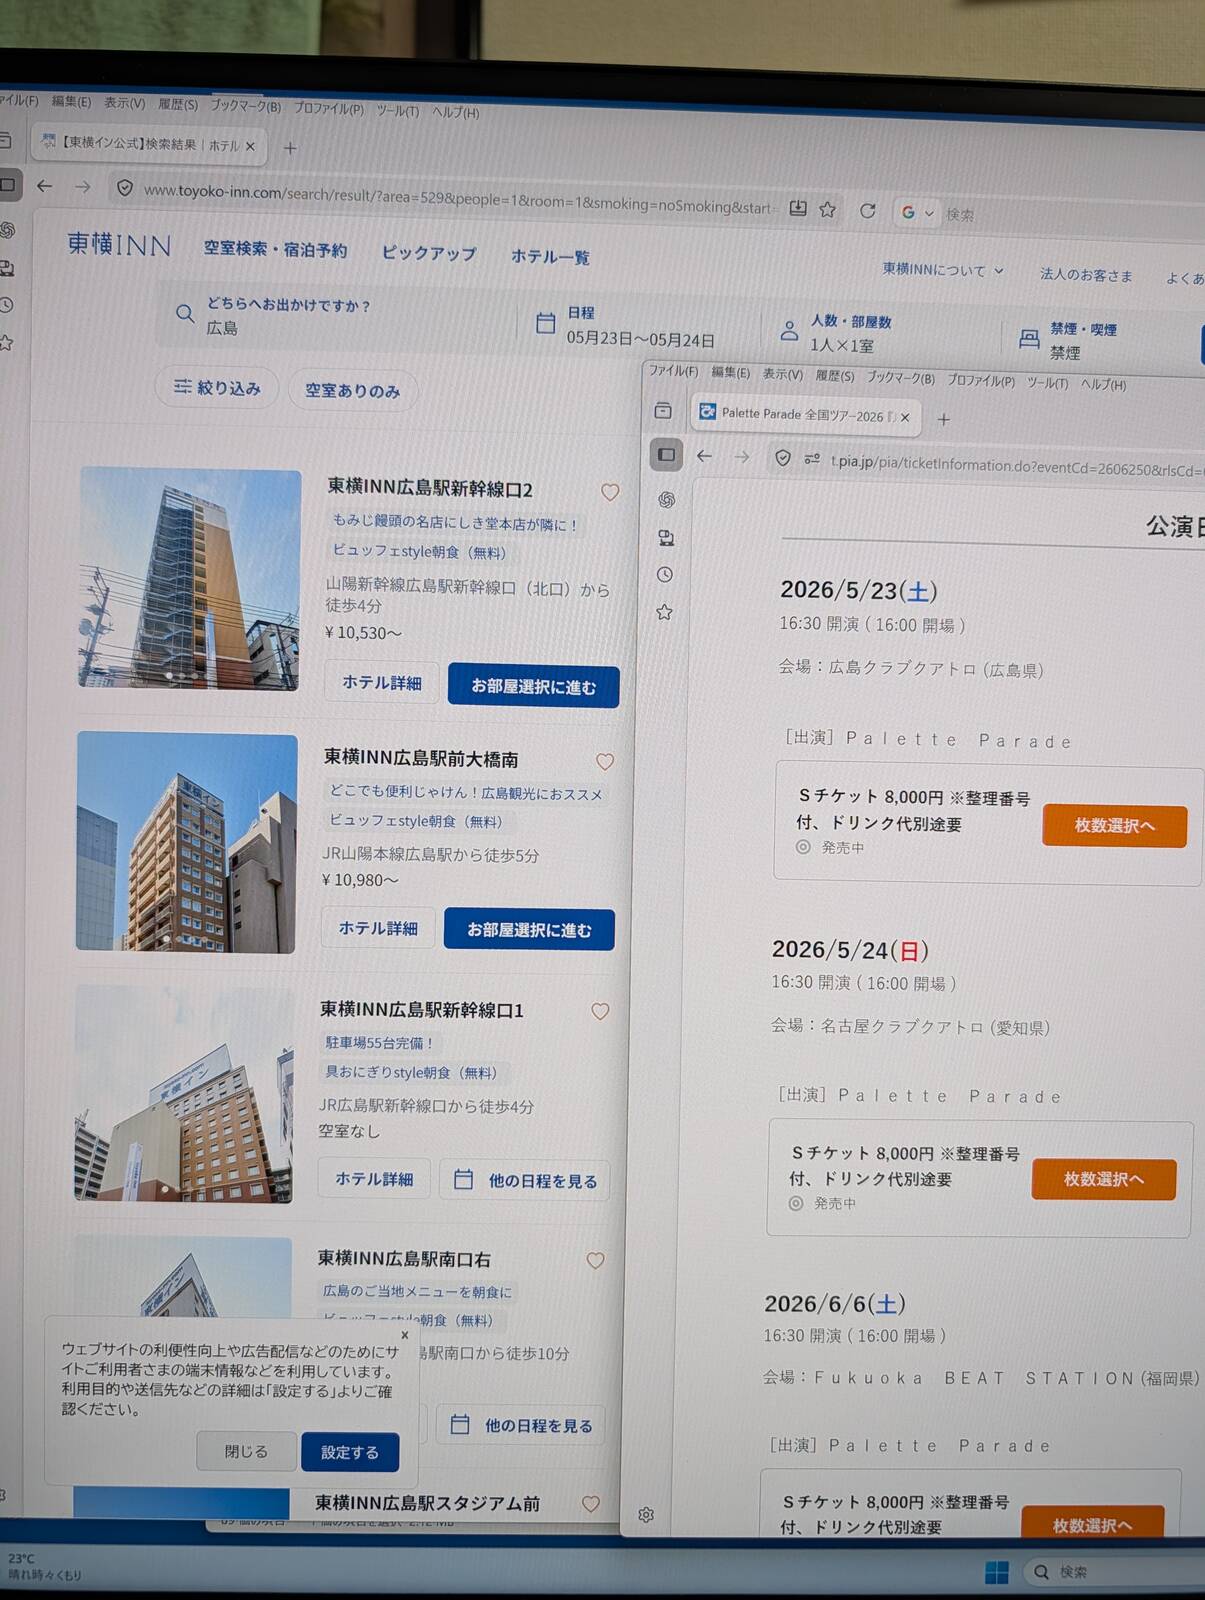
Task: Open history clock sidebar icon in Pia window
Action: (x=665, y=575)
